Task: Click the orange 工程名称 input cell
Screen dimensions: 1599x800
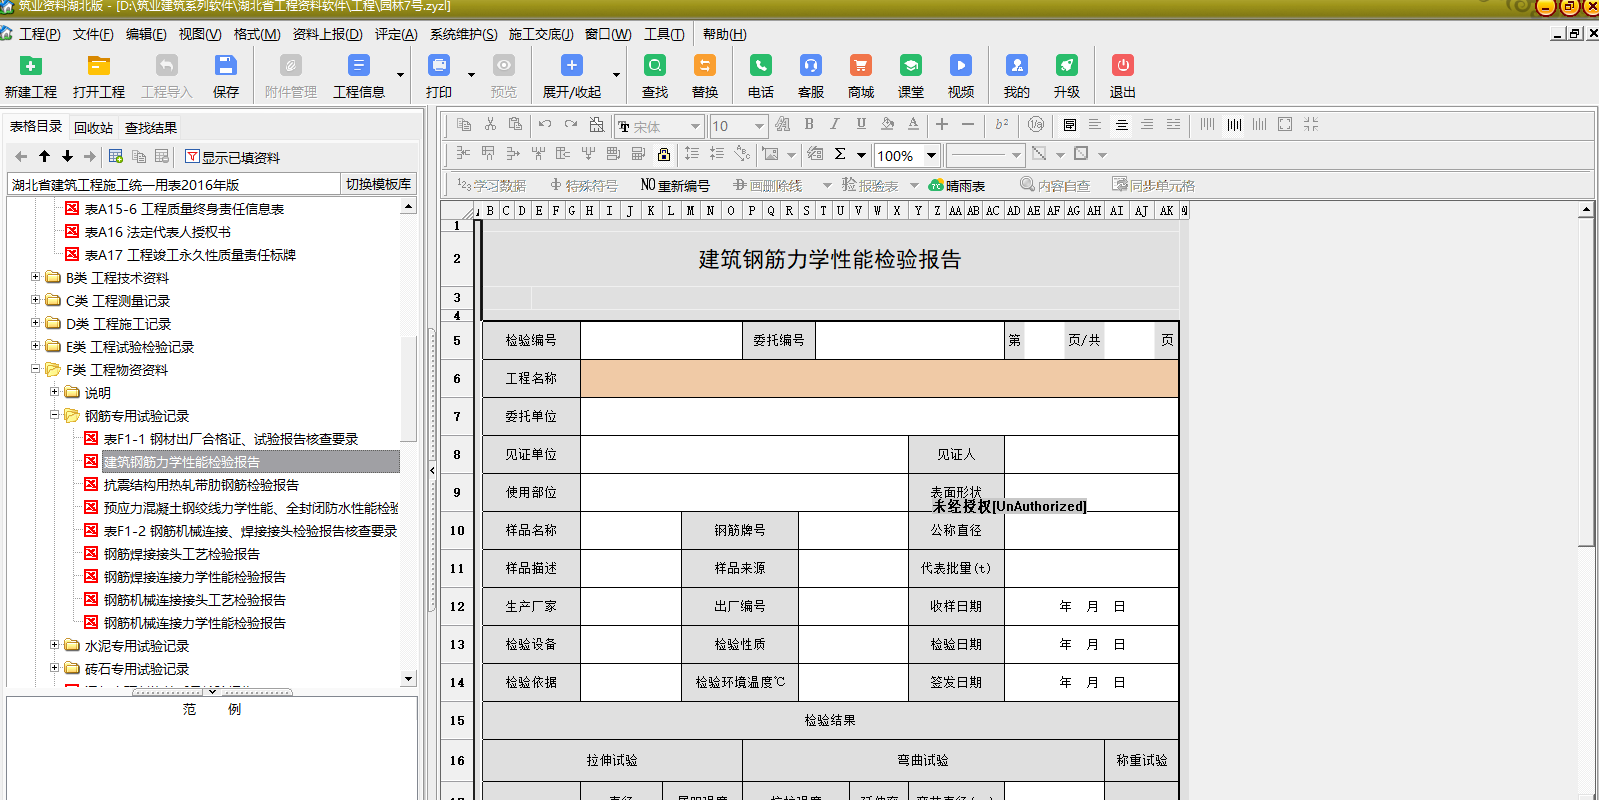Action: (879, 379)
